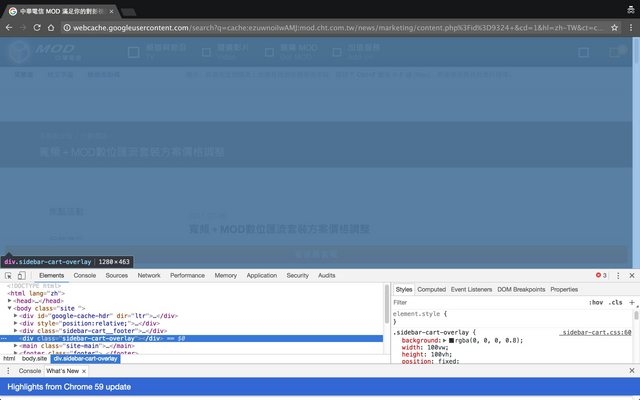Image resolution: width=640 pixels, height=400 pixels.
Task: Click the browser back arrow
Action: [x=9, y=28]
